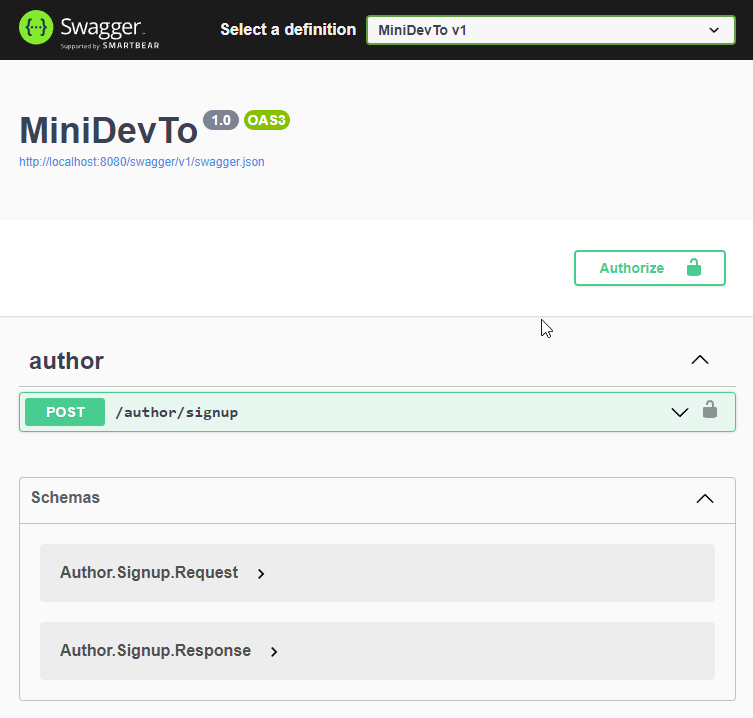Click the author tag heading
The width and height of the screenshot is (753, 718).
click(66, 361)
